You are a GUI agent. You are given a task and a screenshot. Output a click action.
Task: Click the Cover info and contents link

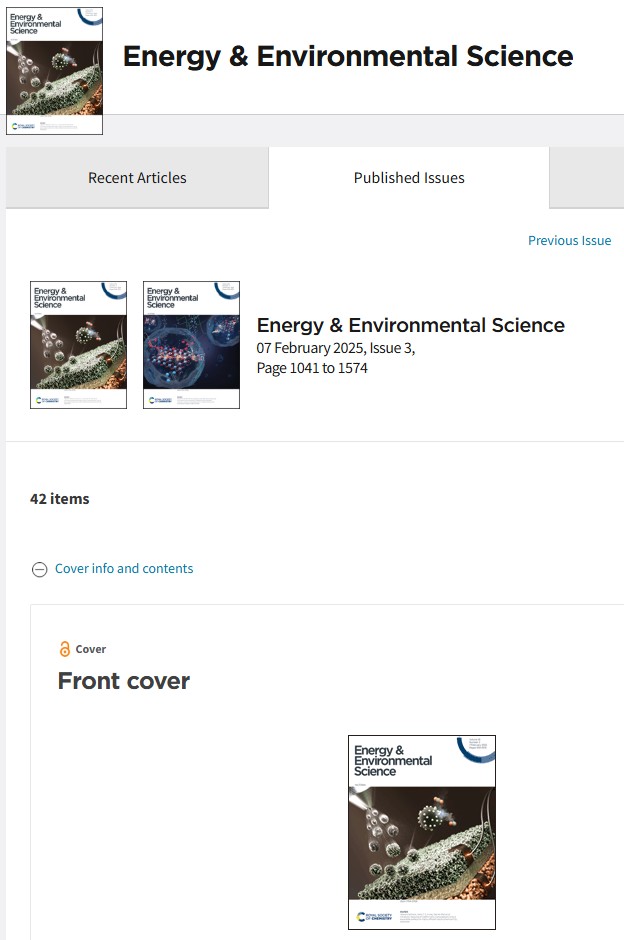124,568
